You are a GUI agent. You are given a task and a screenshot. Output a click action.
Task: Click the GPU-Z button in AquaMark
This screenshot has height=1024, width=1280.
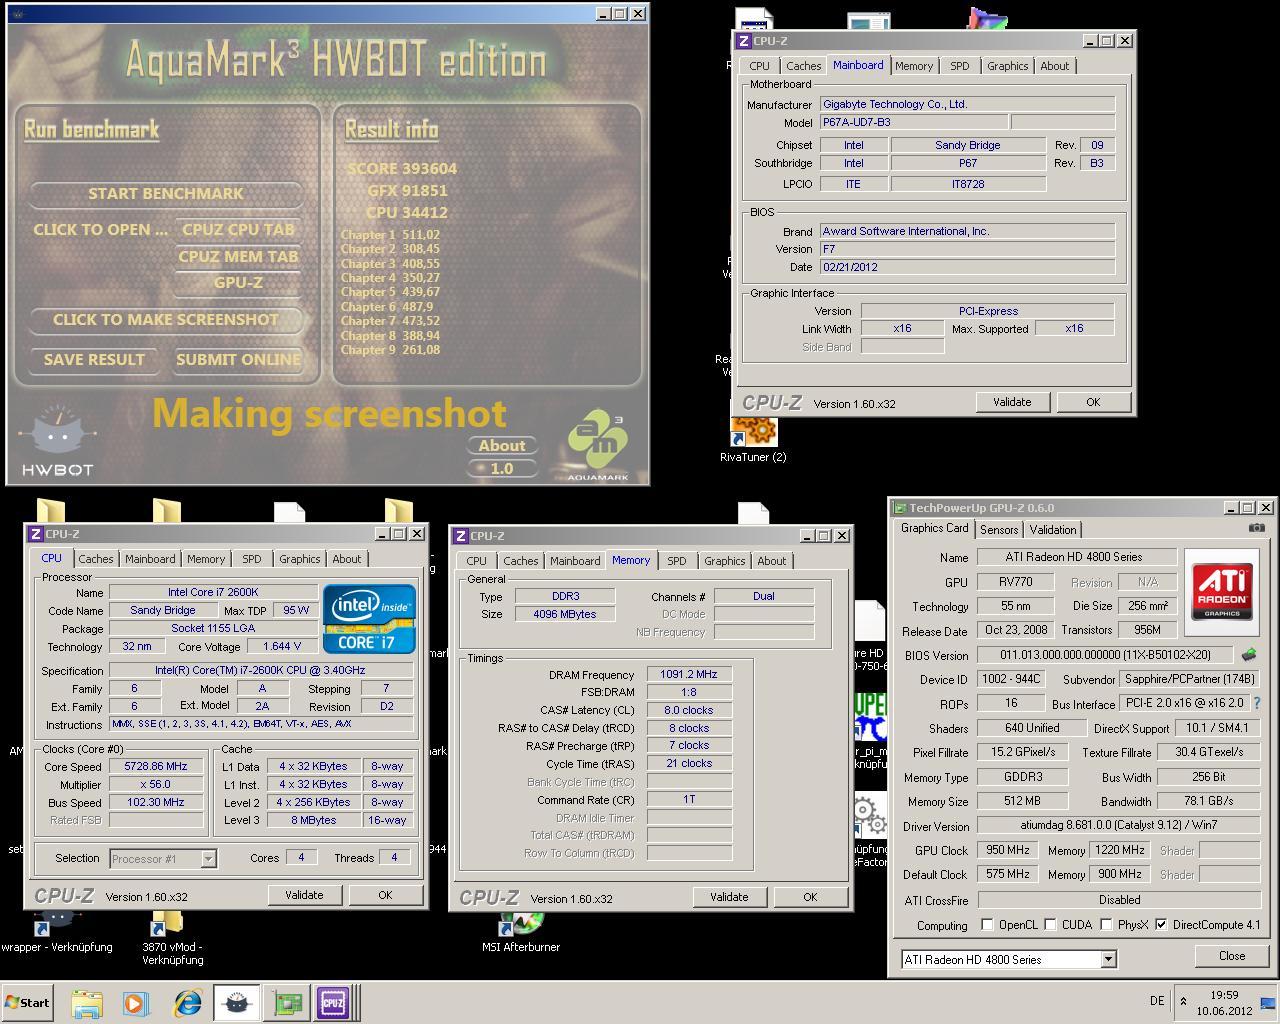pos(238,283)
